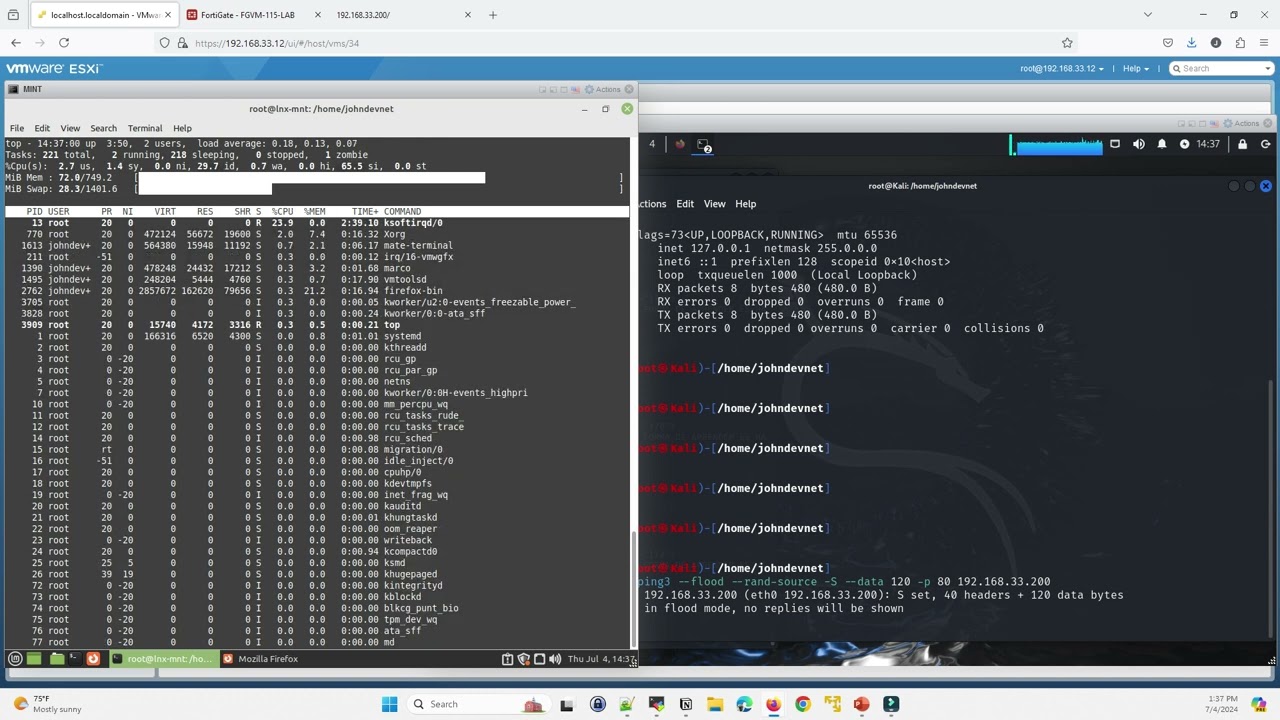
Task: Click the Kali log out icon
Action: click(1265, 144)
